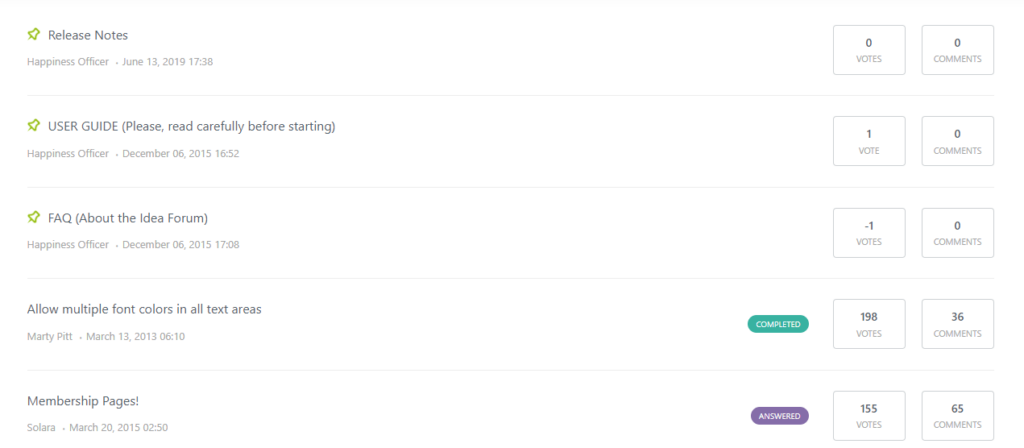Click author name Solara

tap(41, 428)
